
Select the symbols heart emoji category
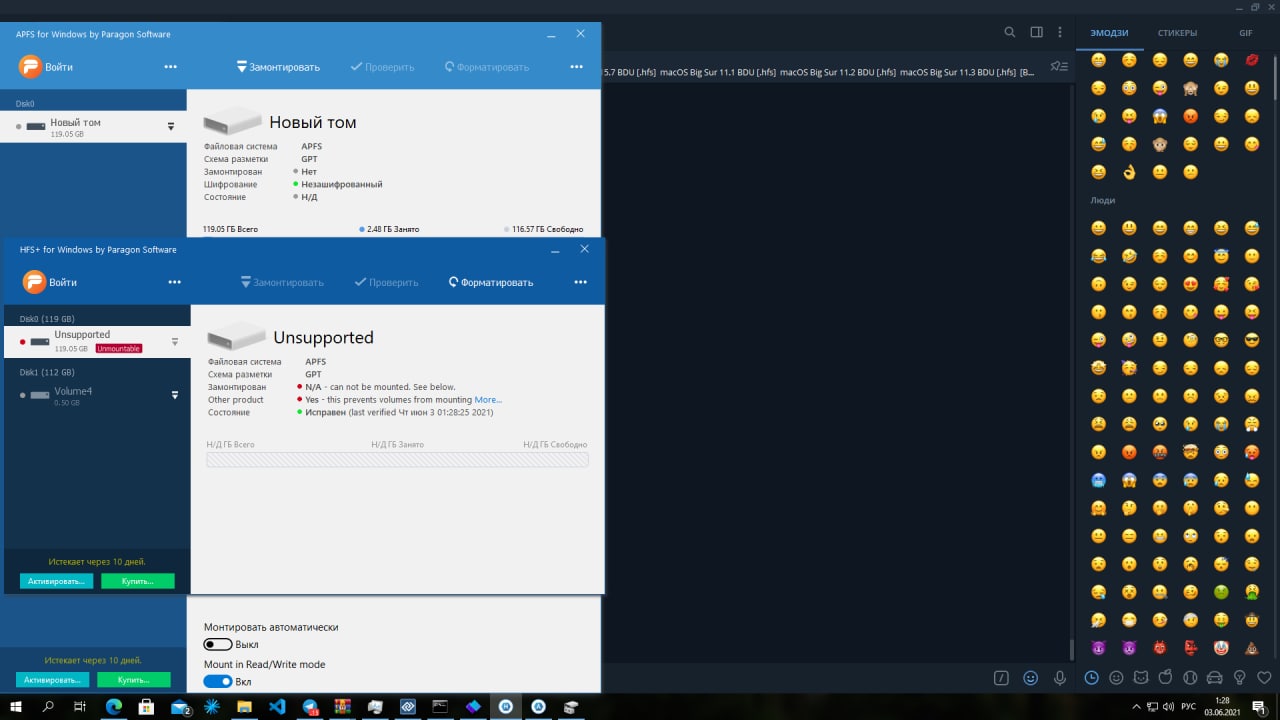[1264, 678]
